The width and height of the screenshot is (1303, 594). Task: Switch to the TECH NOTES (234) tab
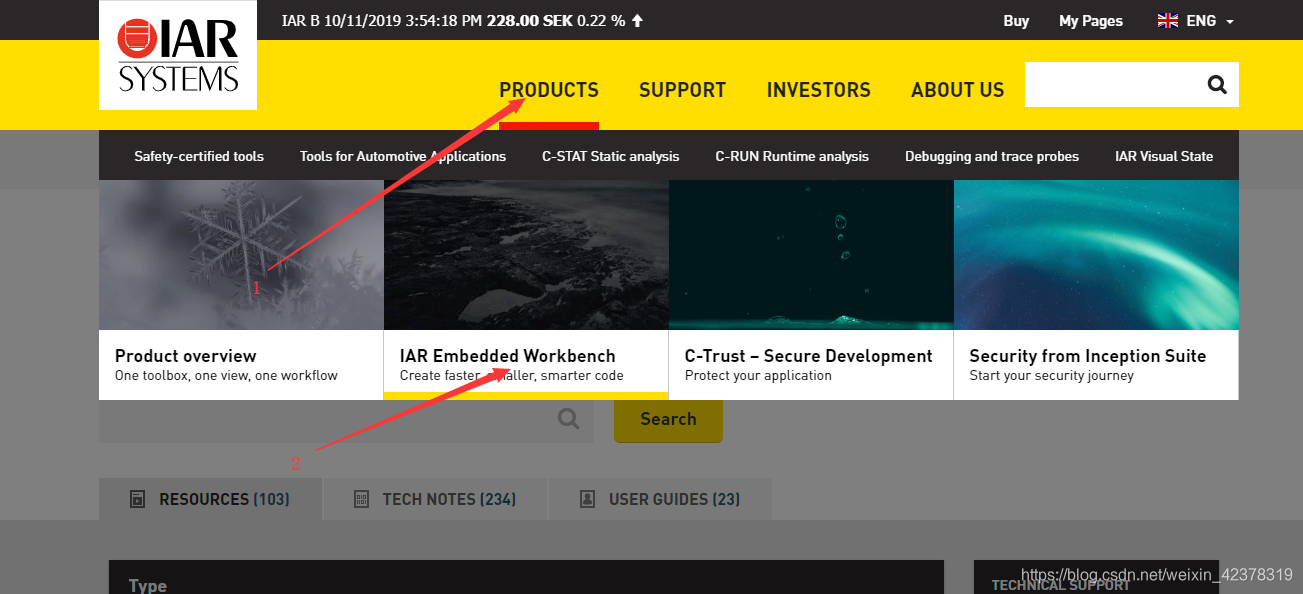click(435, 499)
